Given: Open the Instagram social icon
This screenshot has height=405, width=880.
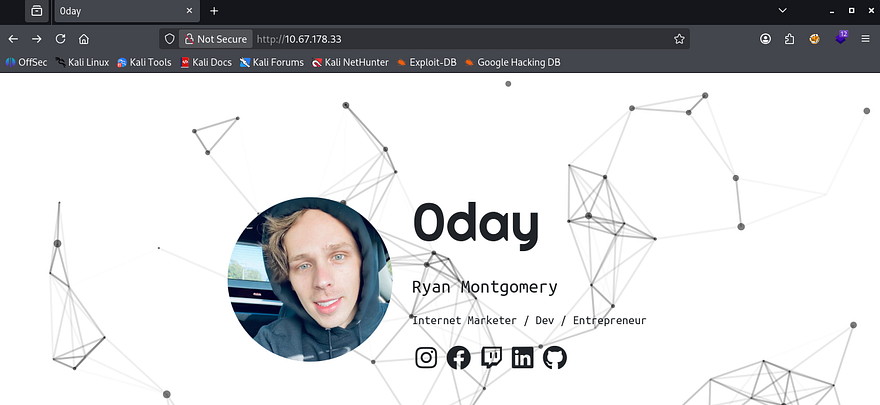Looking at the screenshot, I should click(x=426, y=357).
